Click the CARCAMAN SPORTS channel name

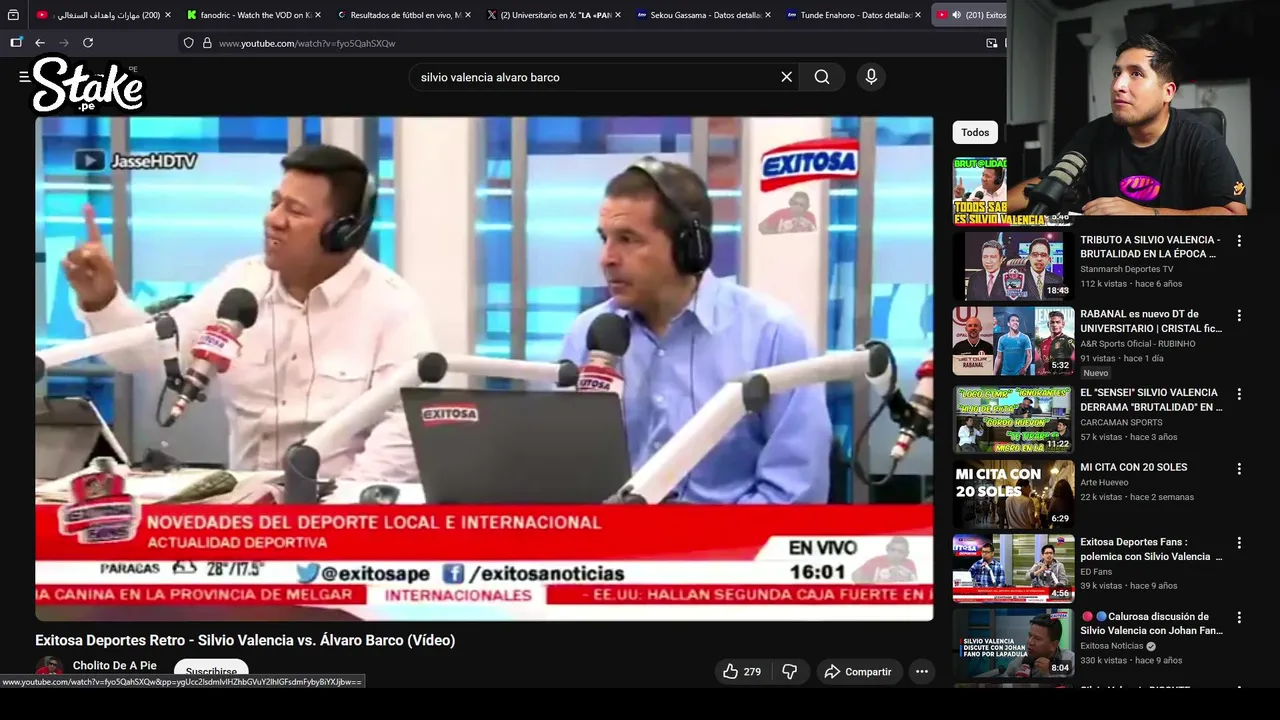1122,422
